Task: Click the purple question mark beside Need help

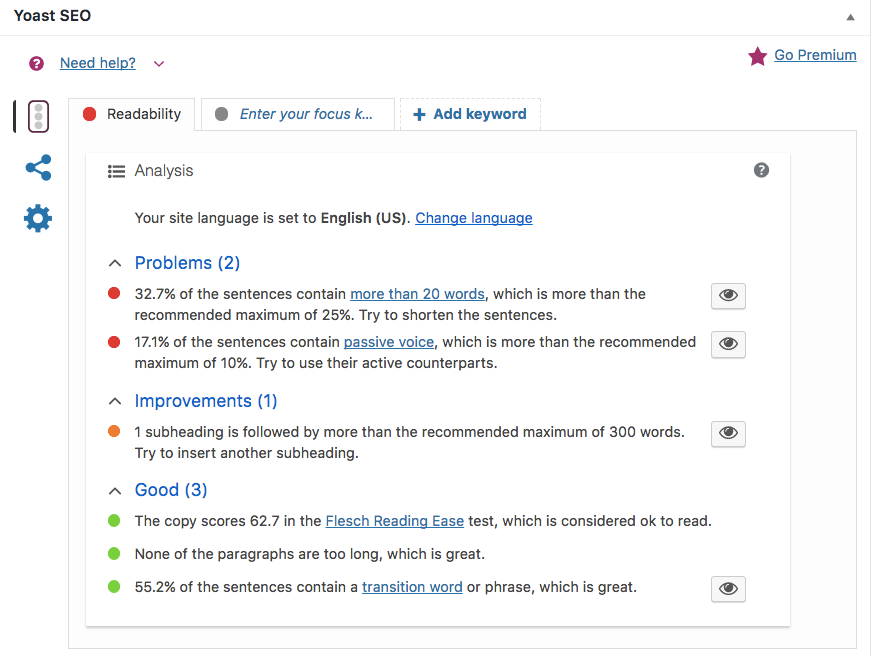Action: [36, 62]
